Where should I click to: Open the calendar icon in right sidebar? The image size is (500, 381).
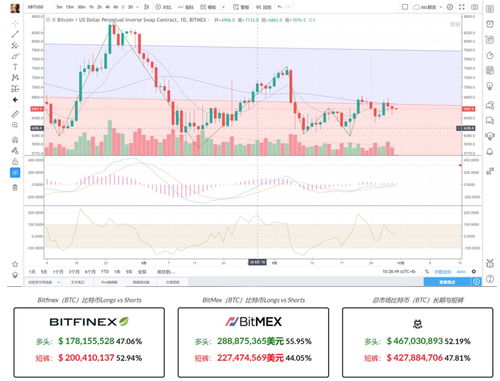click(490, 40)
